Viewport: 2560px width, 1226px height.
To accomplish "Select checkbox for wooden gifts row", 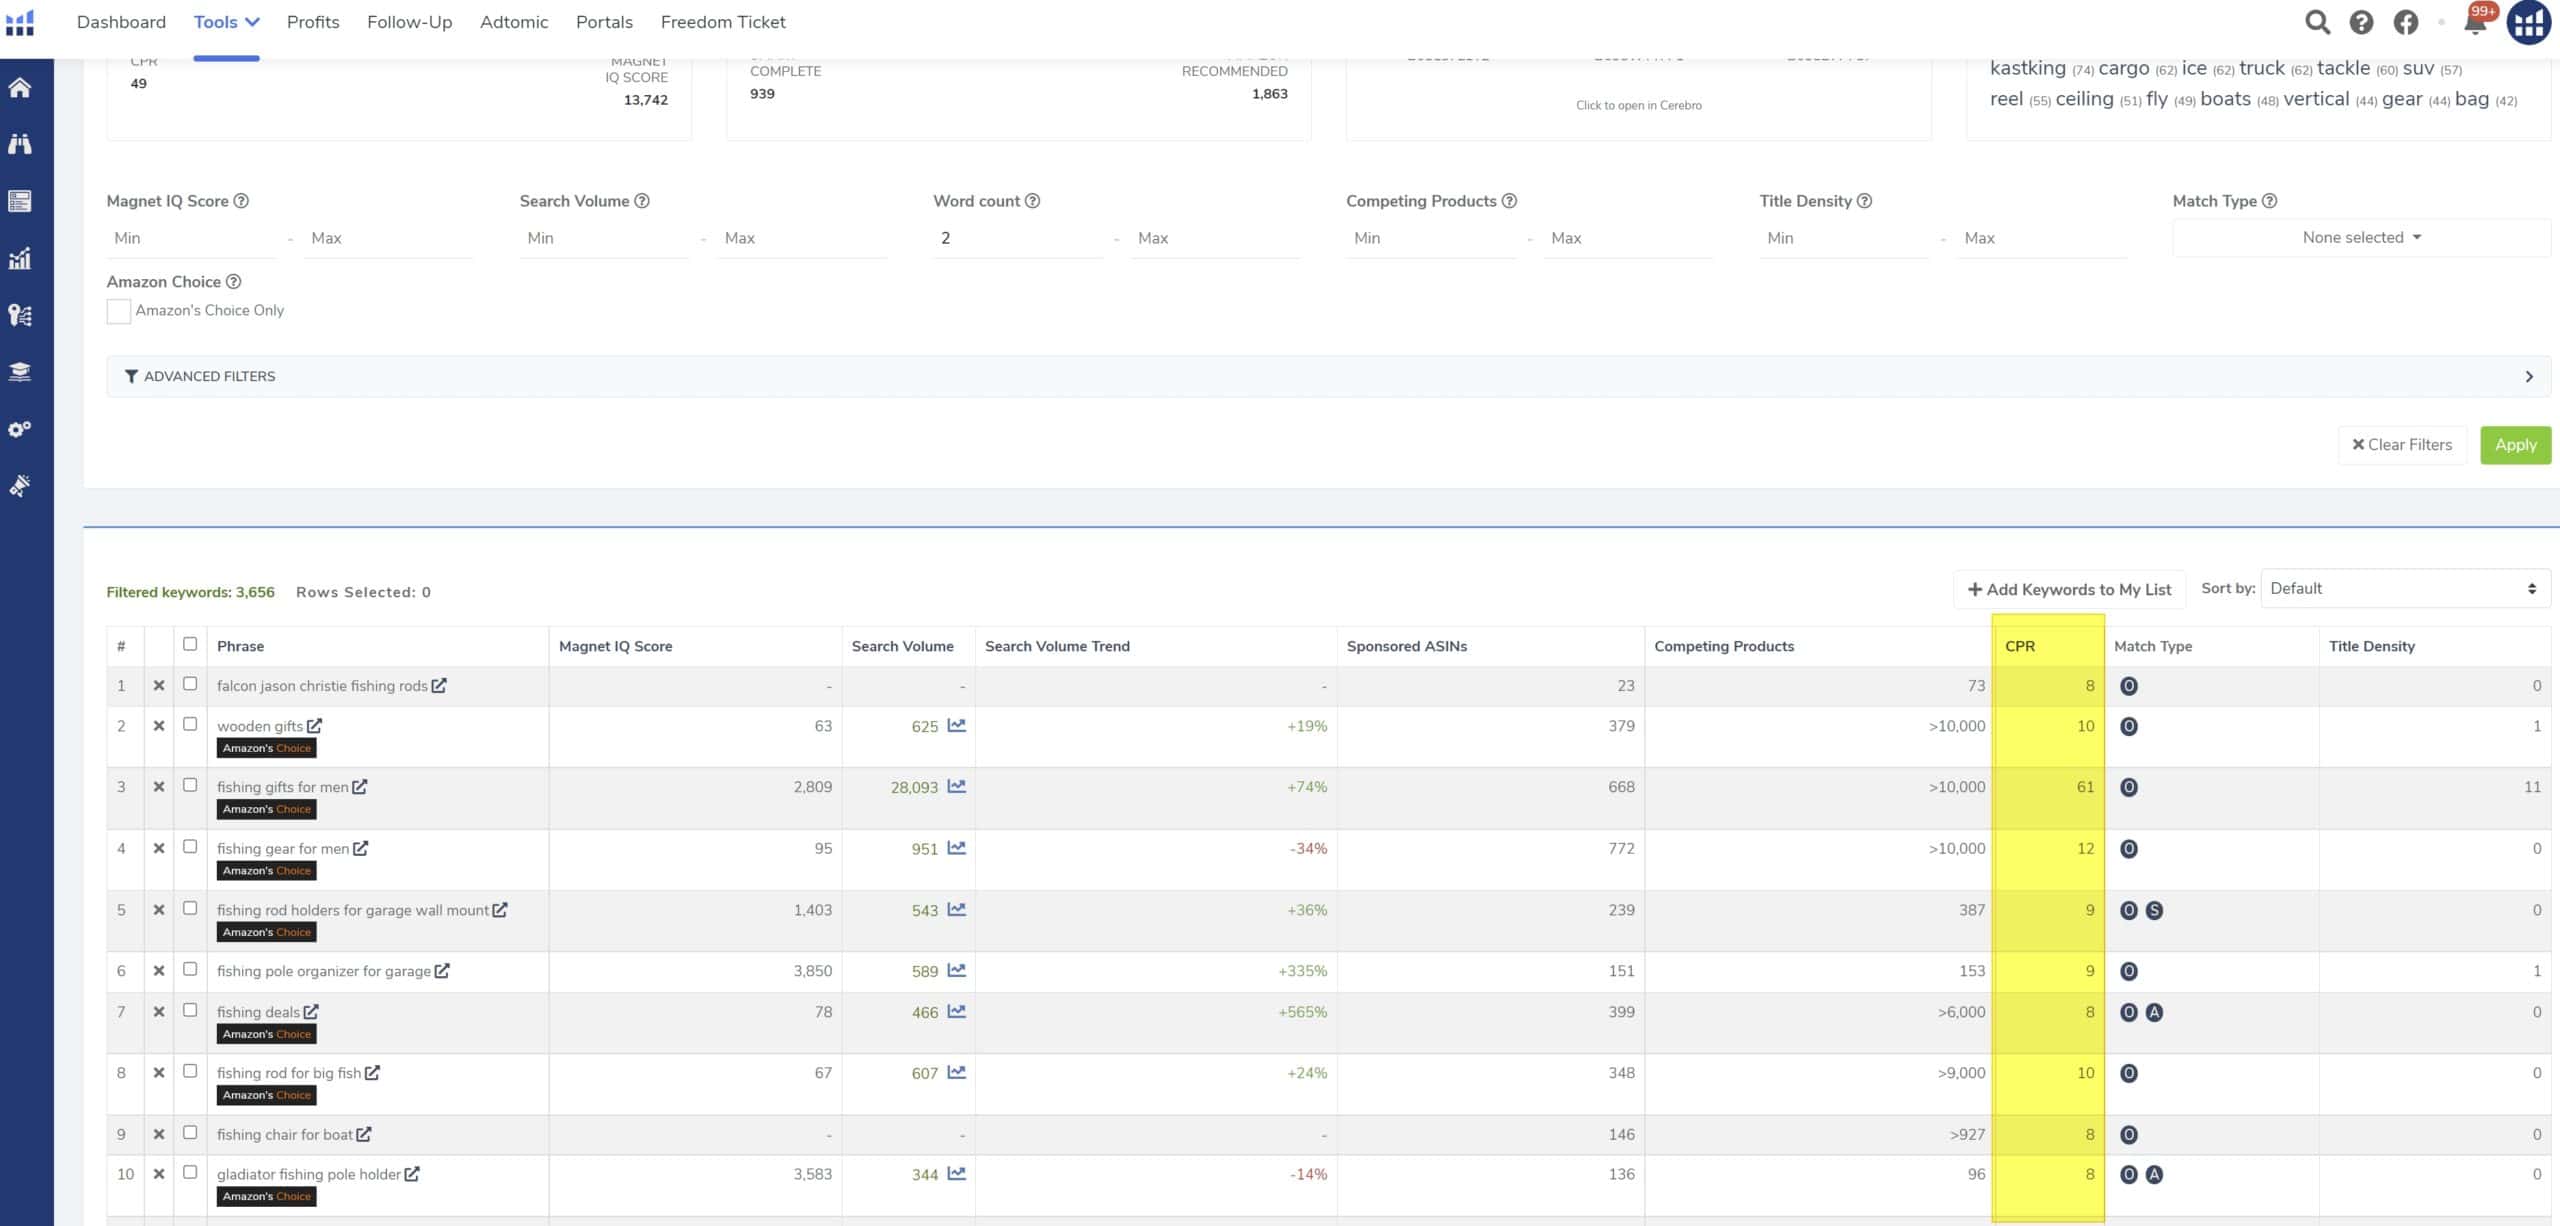I will point(190,724).
